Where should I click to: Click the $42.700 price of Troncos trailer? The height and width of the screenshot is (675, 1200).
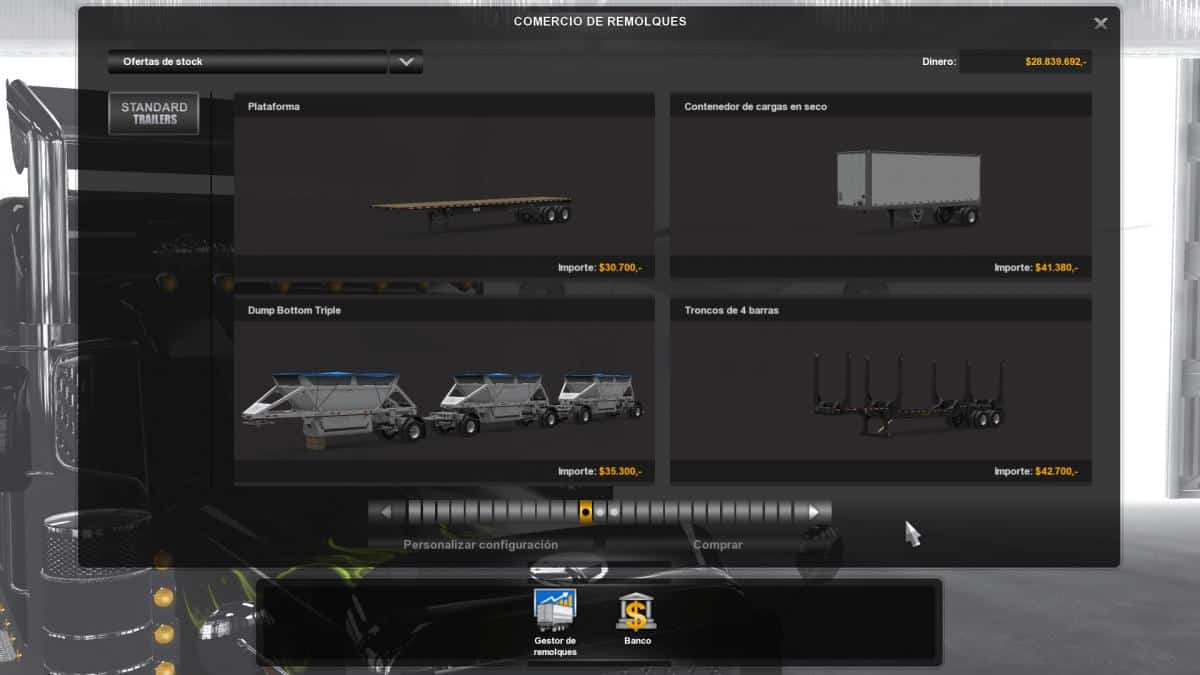click(1063, 471)
